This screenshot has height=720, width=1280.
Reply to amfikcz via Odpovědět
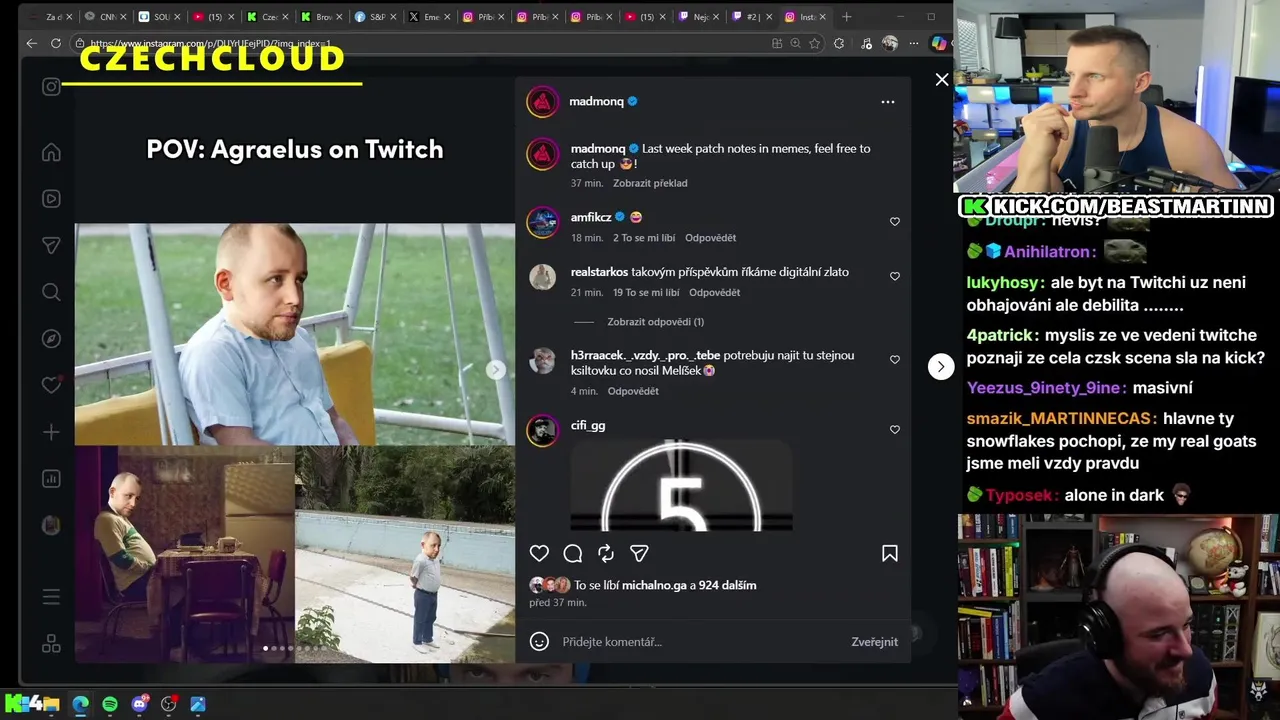tap(710, 238)
